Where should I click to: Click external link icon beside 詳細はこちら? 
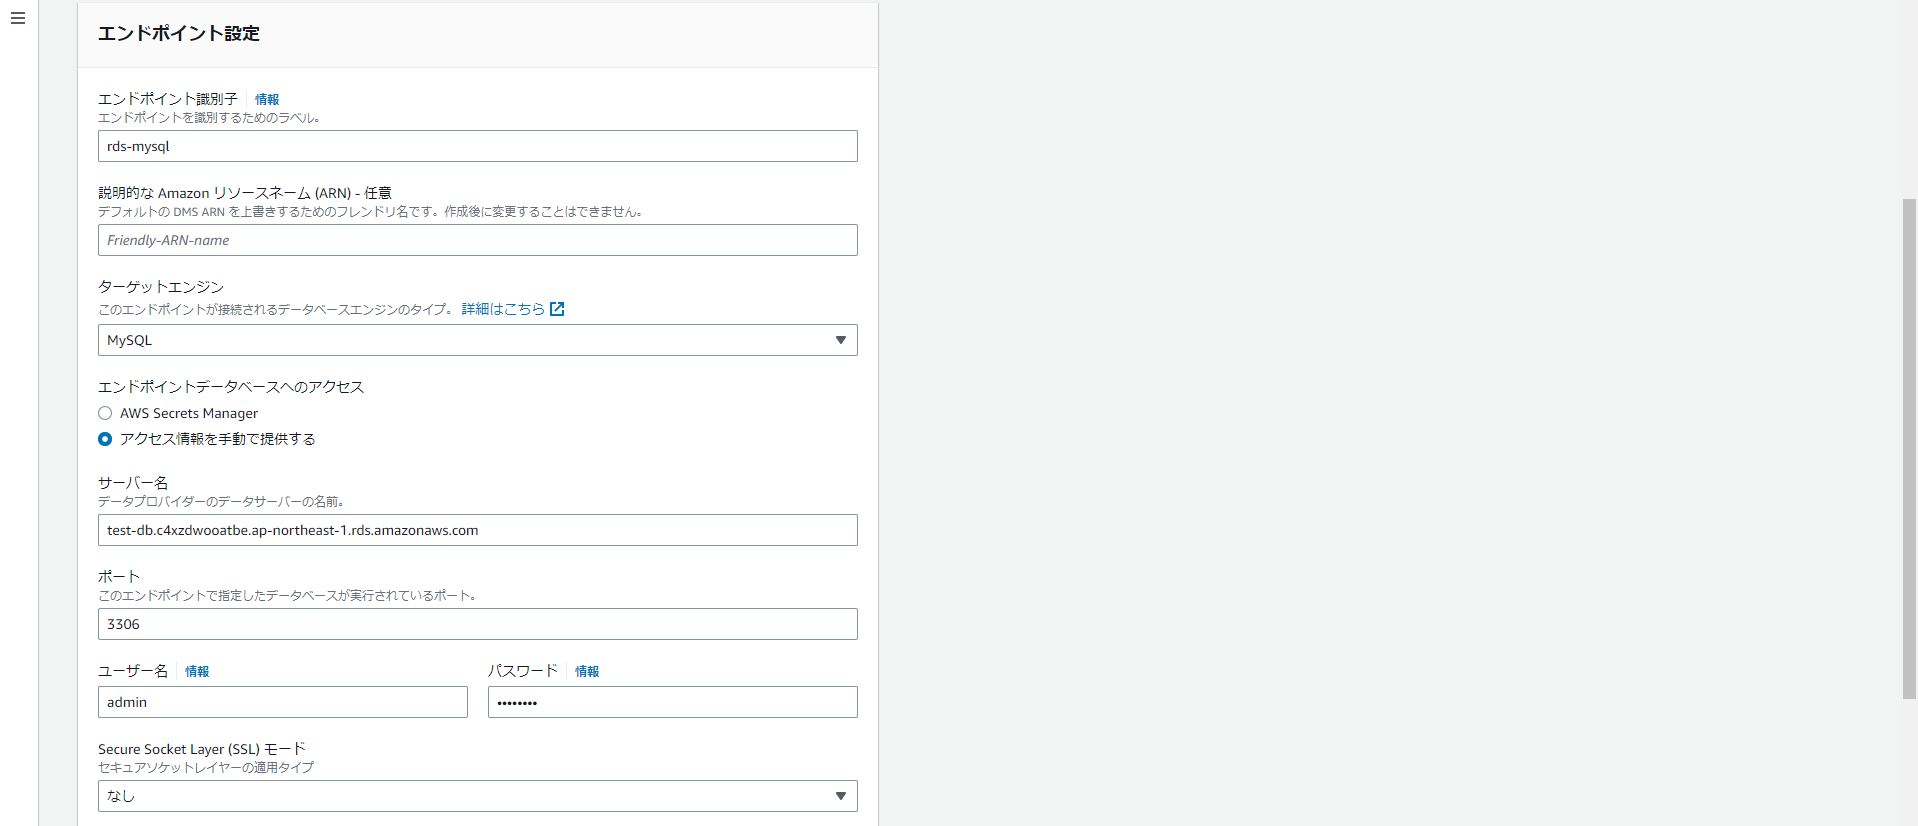click(558, 309)
